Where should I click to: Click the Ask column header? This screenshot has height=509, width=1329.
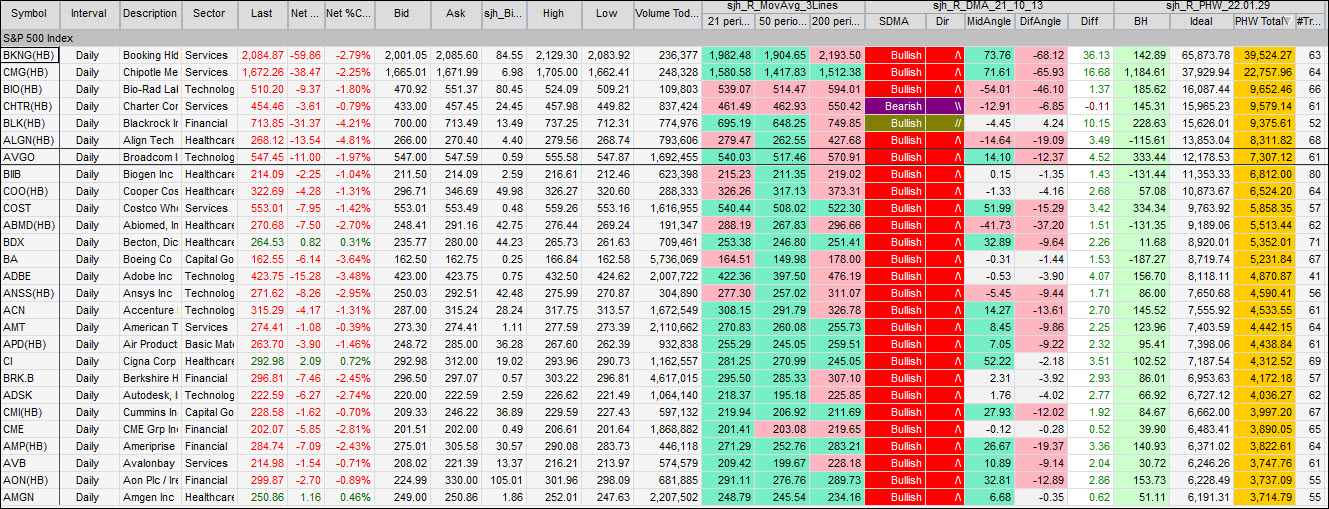456,14
